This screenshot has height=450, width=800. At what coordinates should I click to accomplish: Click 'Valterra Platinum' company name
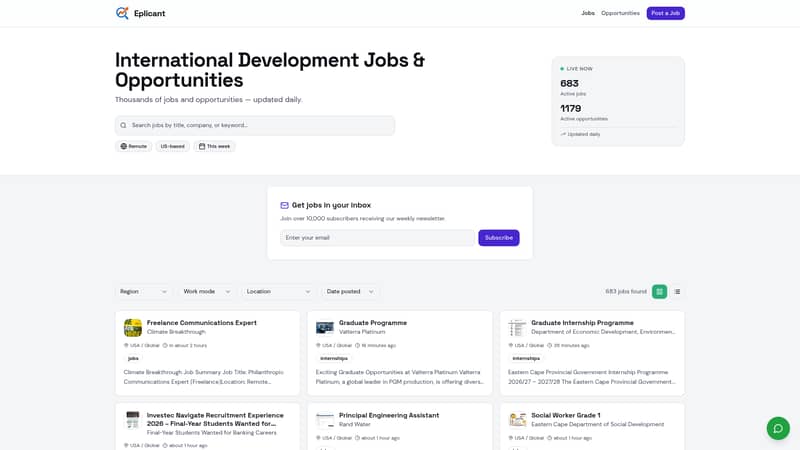pyautogui.click(x=362, y=332)
